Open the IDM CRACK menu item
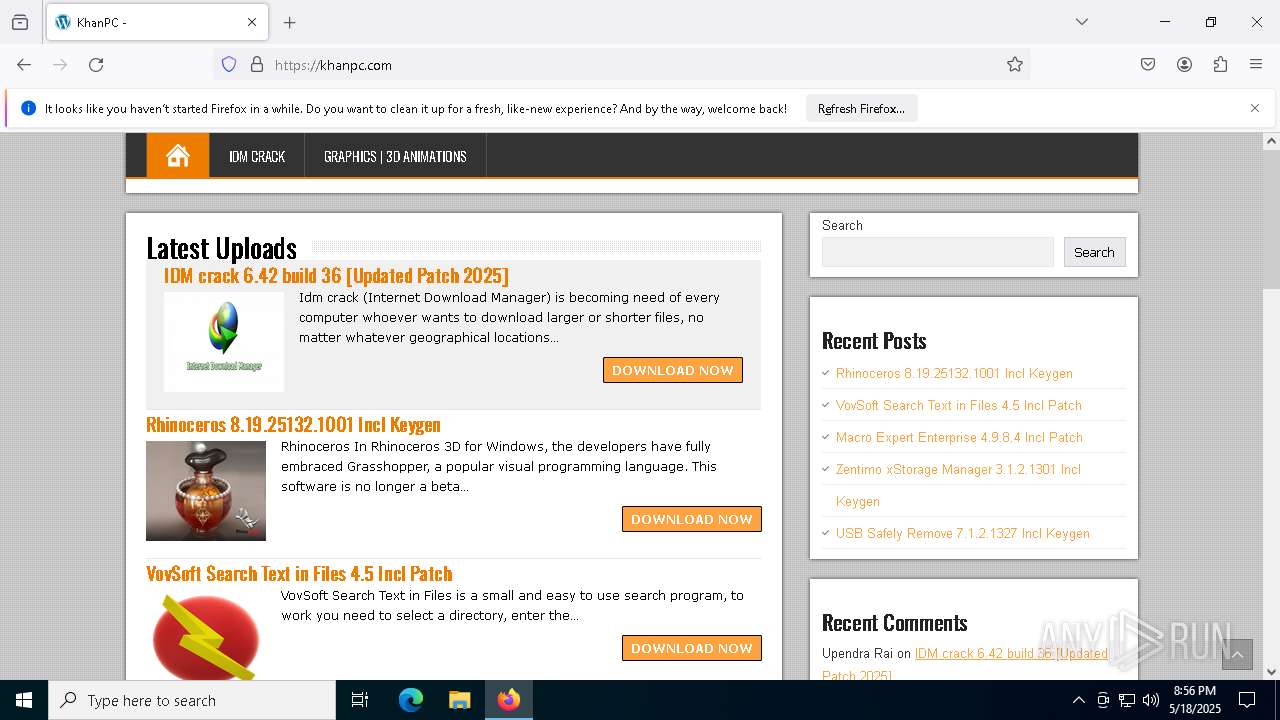Viewport: 1280px width, 720px height. pos(257,156)
